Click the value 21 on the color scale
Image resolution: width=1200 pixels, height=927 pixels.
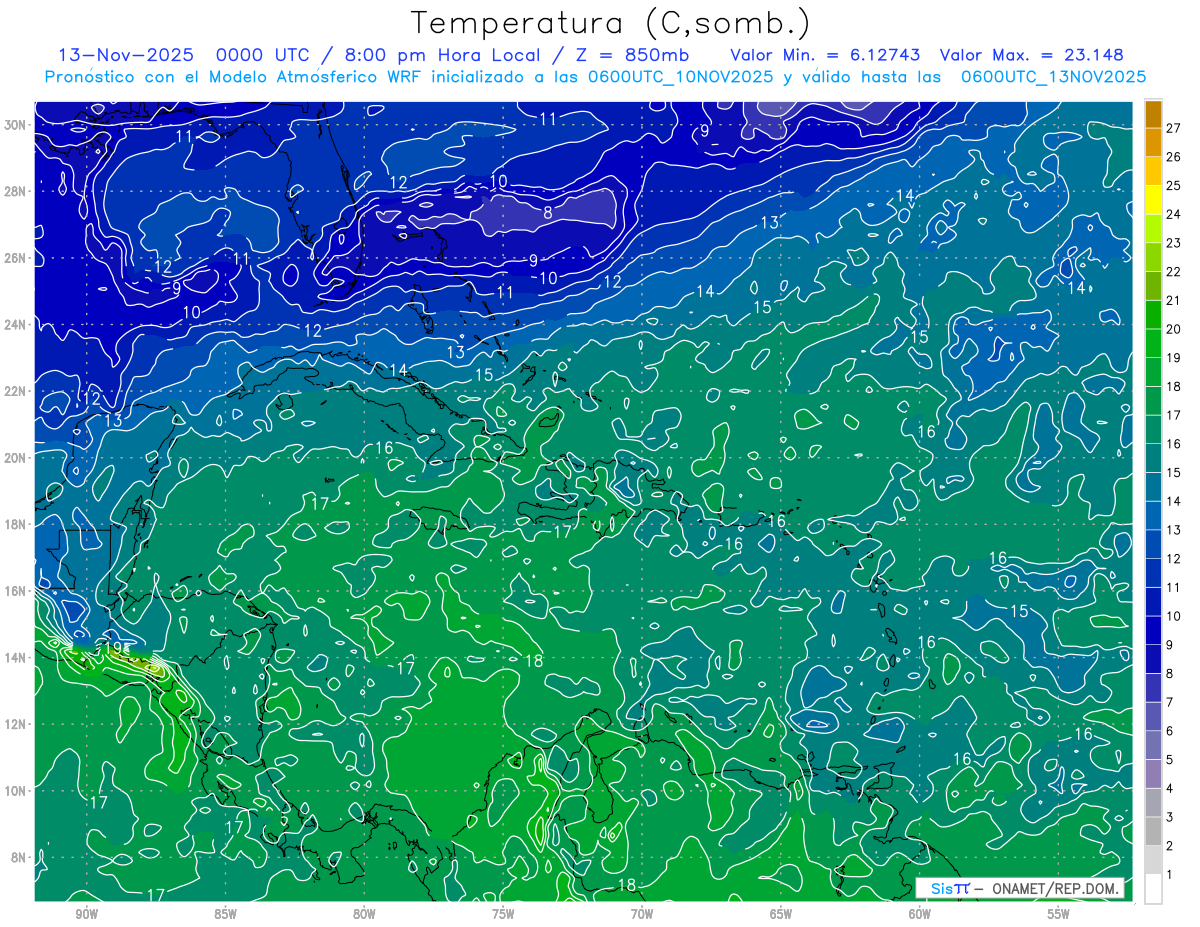(x=1174, y=300)
